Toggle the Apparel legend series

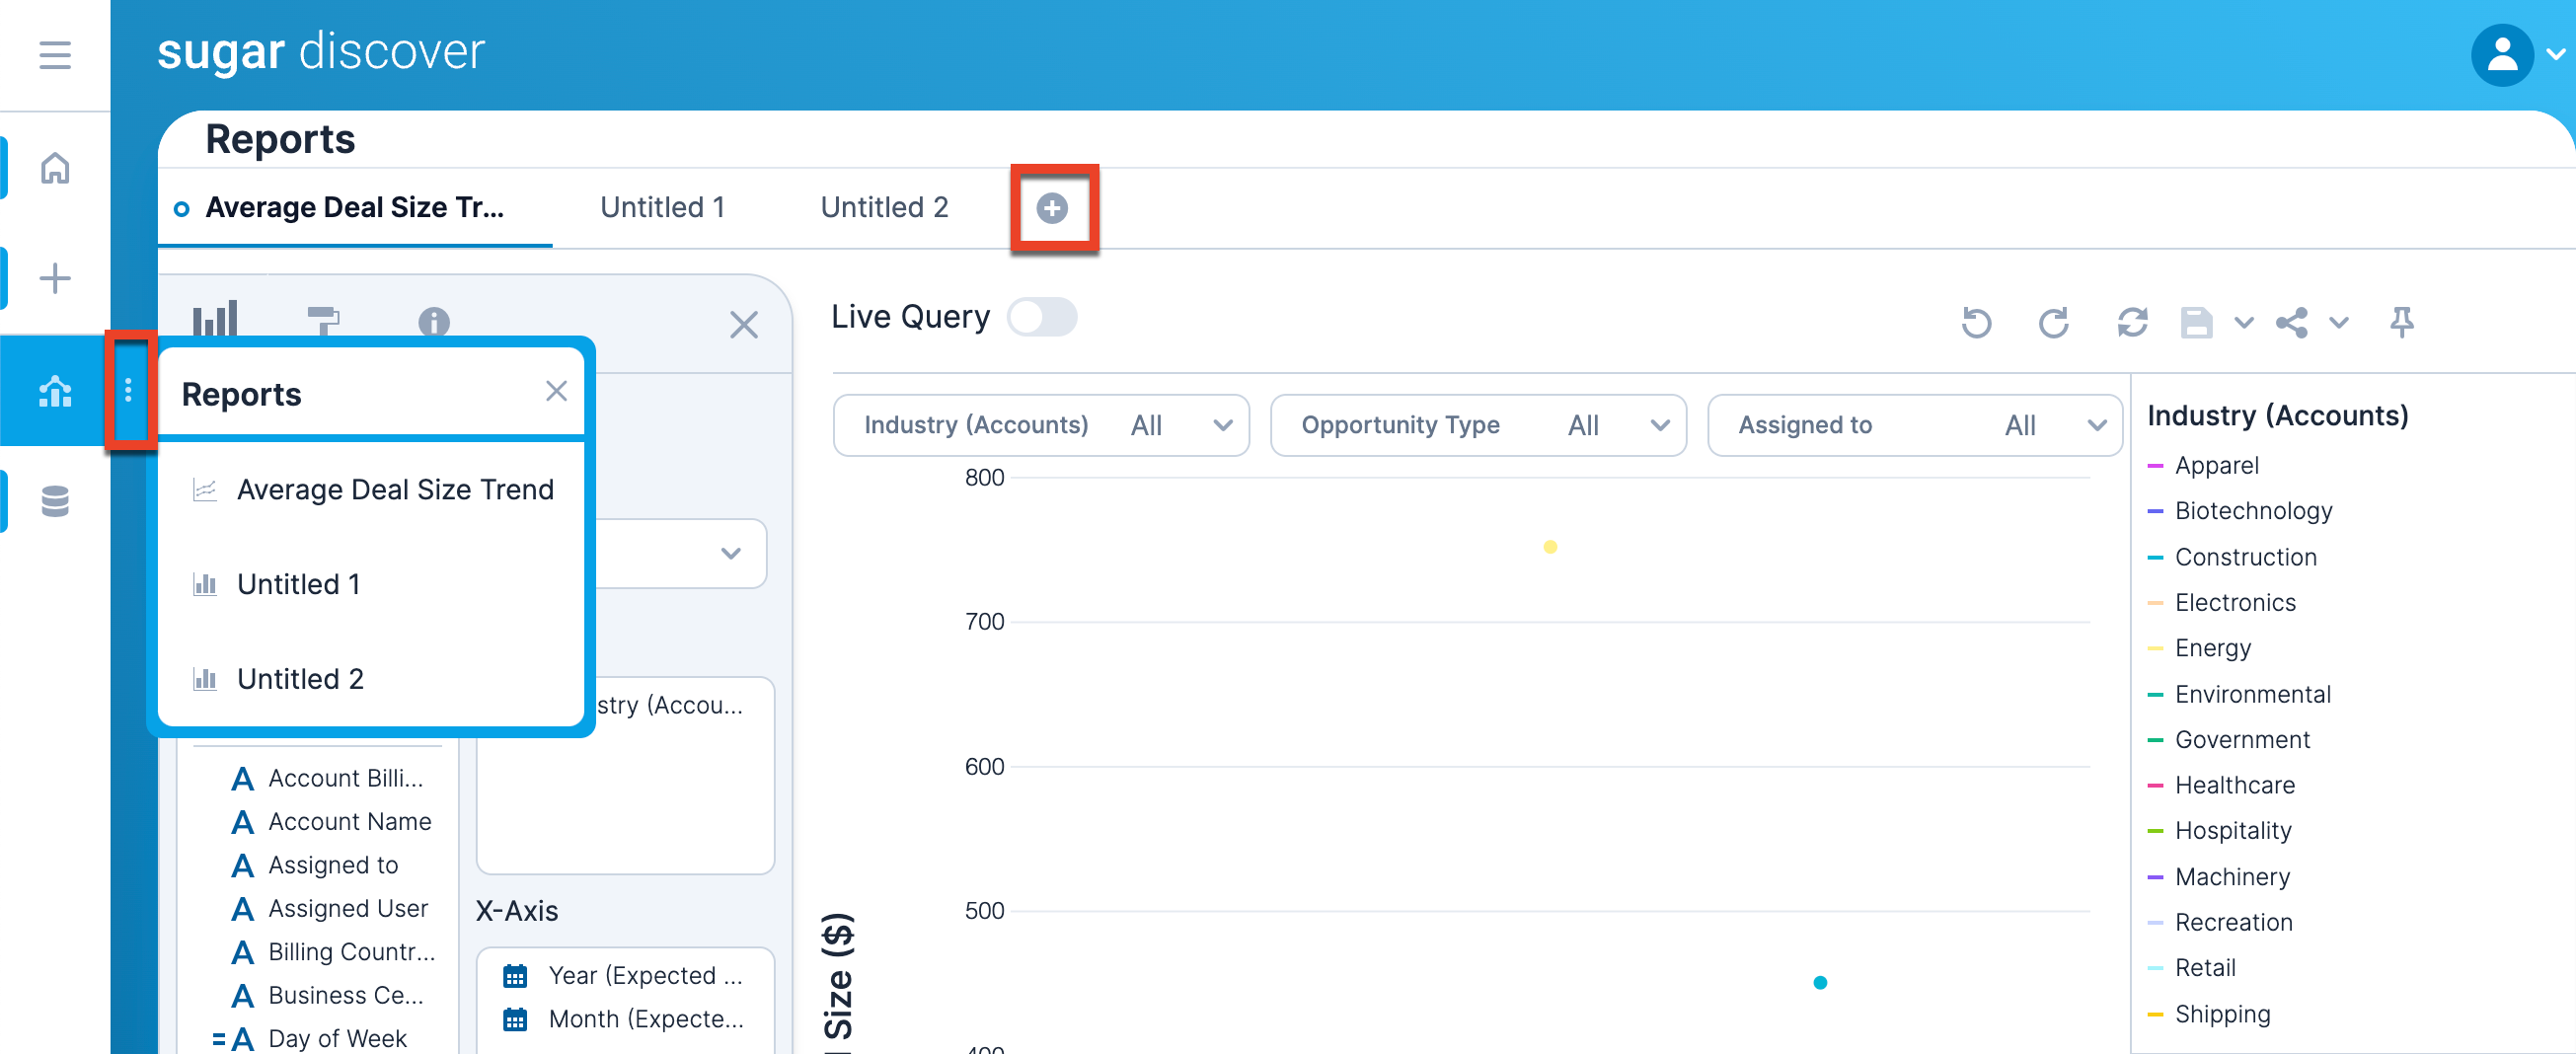point(2216,466)
